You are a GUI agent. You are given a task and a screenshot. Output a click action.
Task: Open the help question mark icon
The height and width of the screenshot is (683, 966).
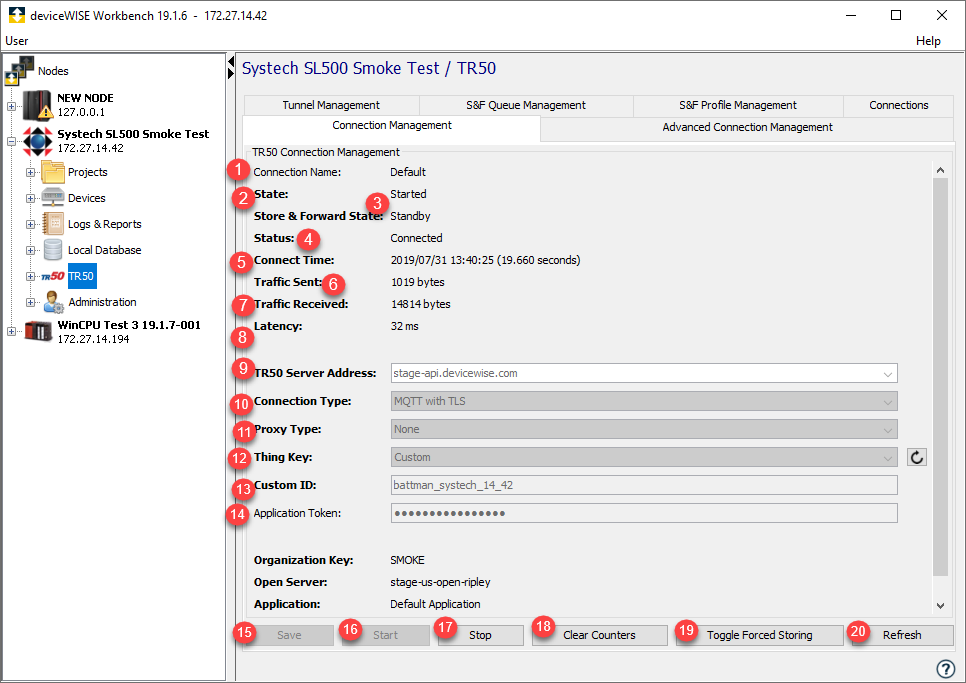[x=946, y=668]
